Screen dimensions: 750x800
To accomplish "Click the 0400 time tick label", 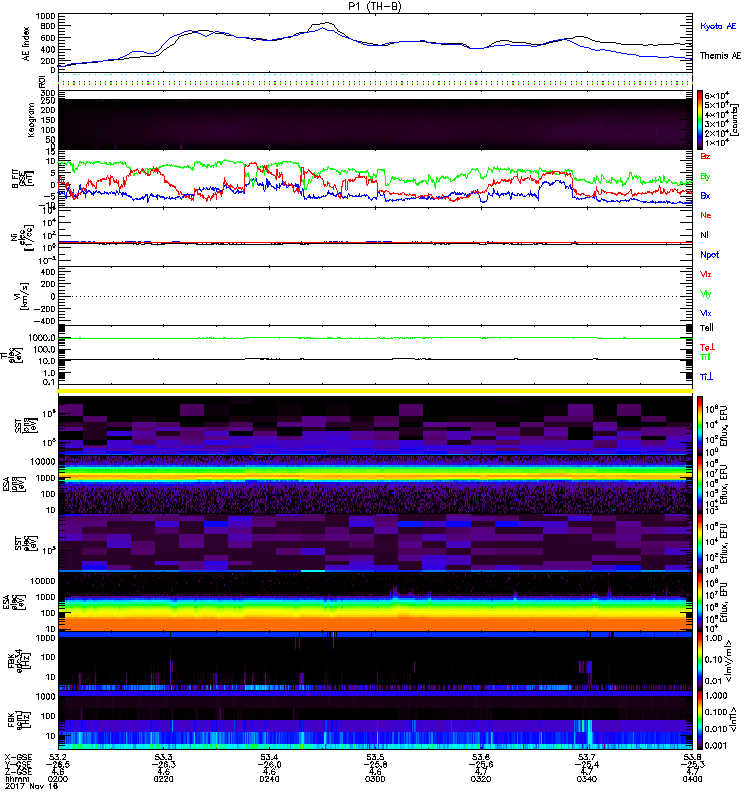I will tap(692, 779).
